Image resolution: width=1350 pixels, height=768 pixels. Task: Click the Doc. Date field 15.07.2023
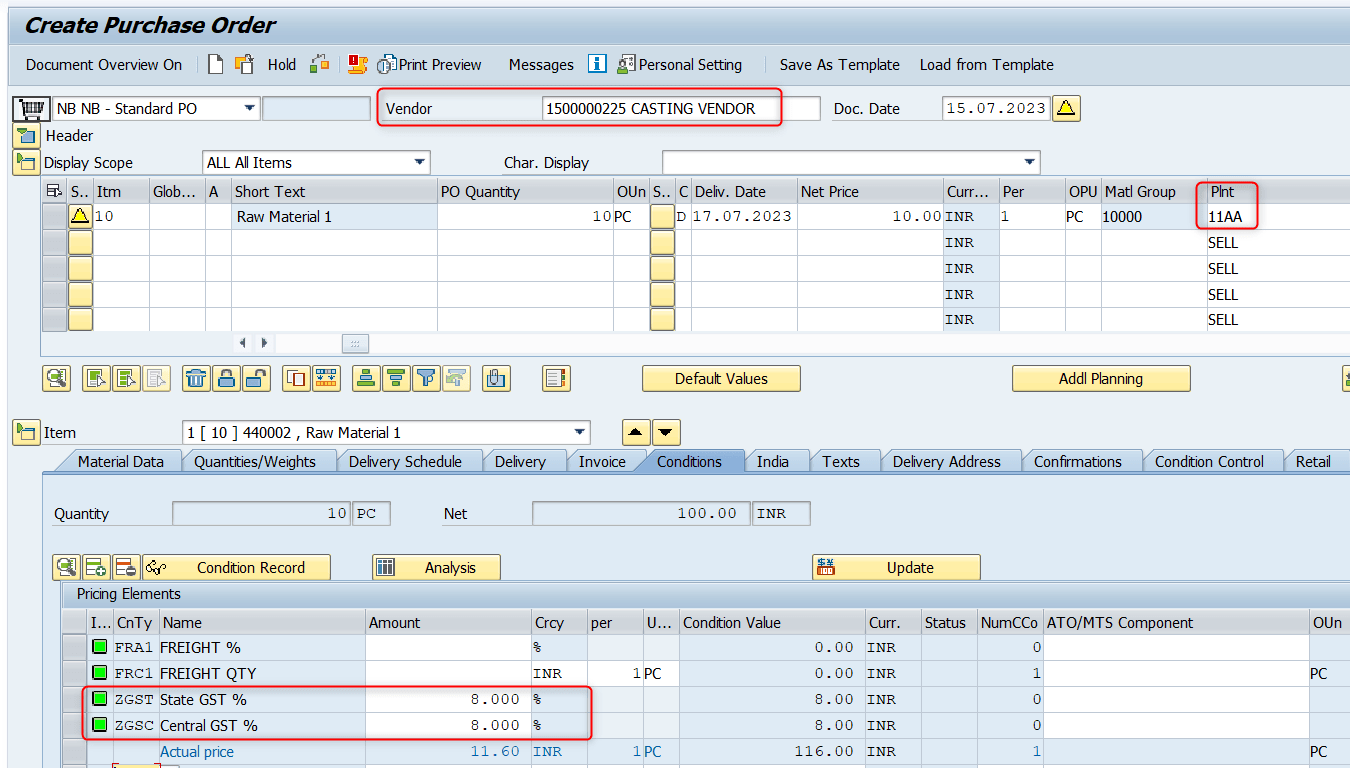click(x=996, y=108)
